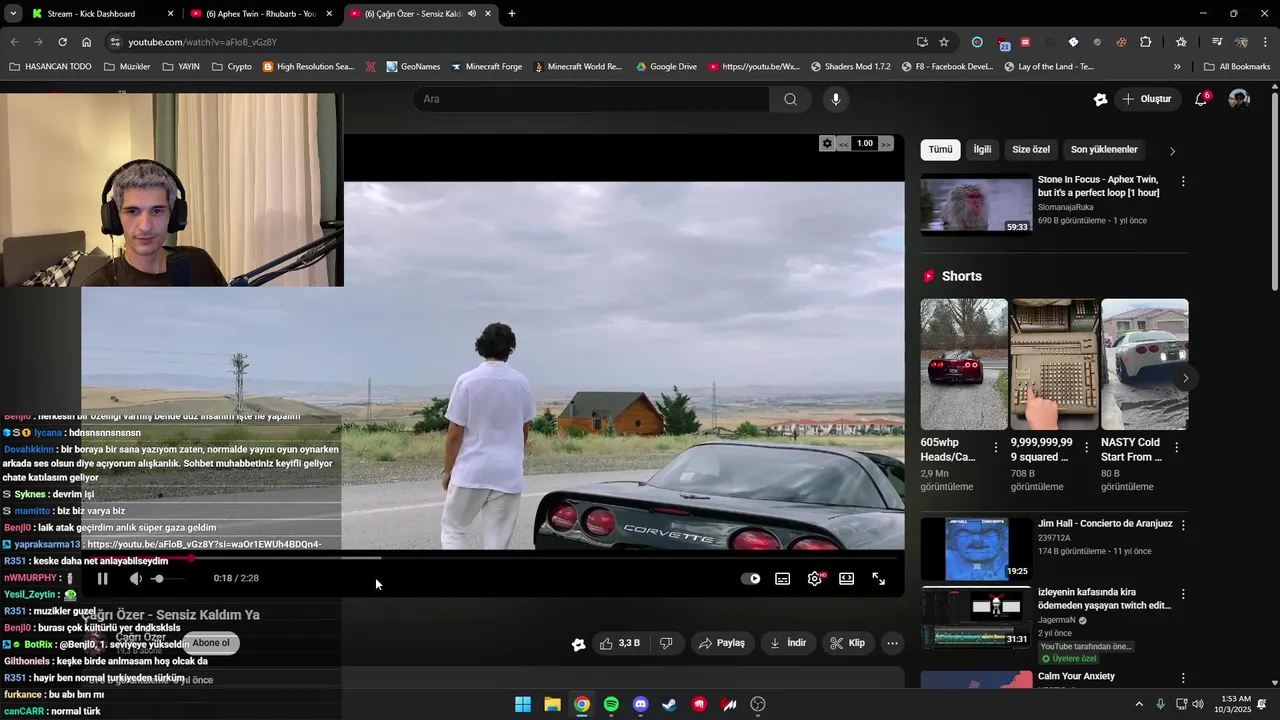The image size is (1280, 720).
Task: Click the Paylaş share button
Action: 722,643
